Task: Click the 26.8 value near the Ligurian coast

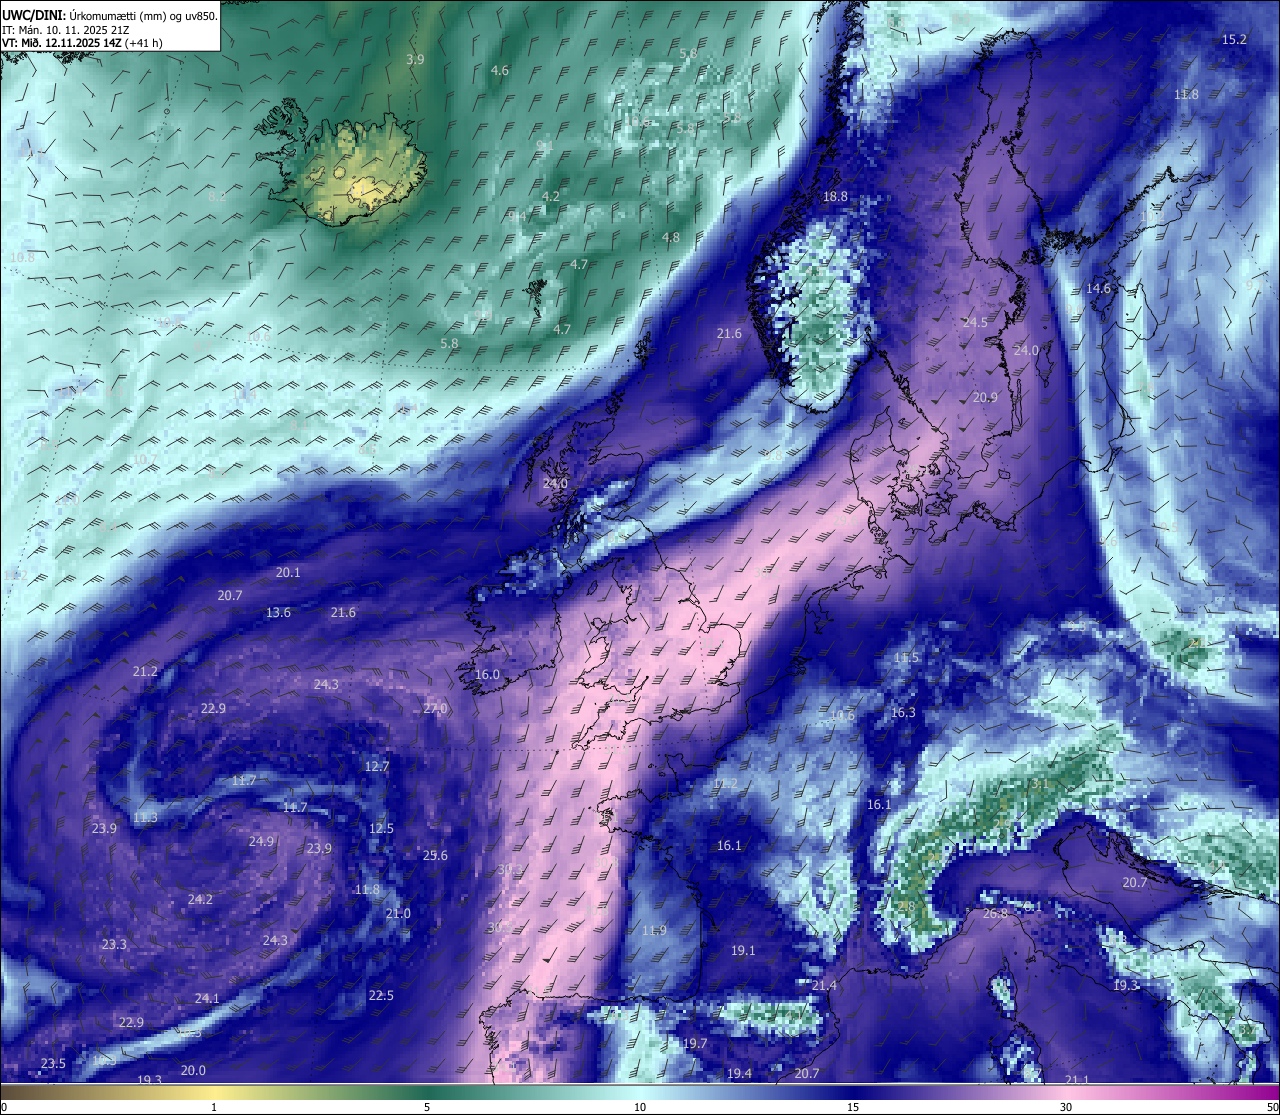Action: pyautogui.click(x=995, y=914)
